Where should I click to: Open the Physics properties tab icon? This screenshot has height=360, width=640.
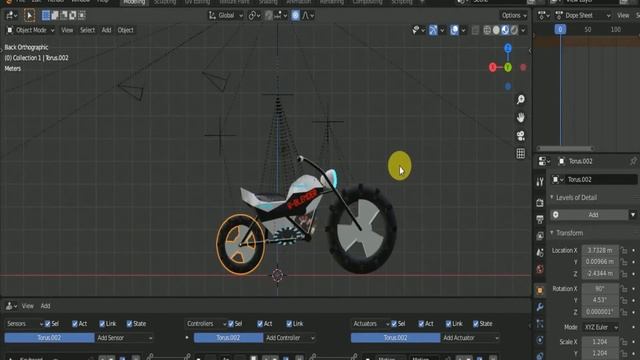540,340
